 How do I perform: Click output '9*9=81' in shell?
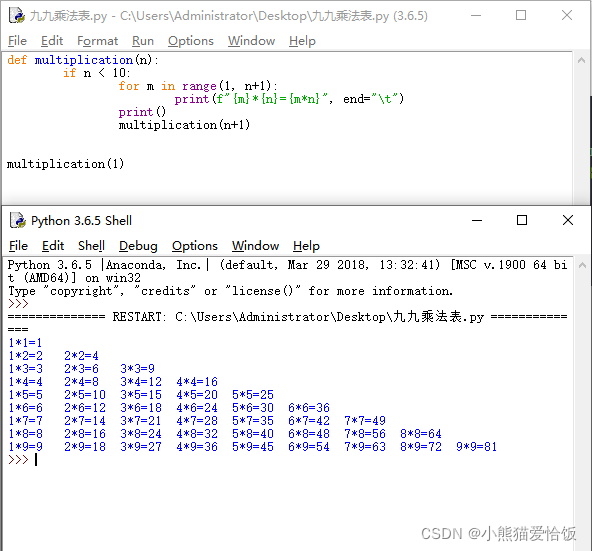coord(476,447)
